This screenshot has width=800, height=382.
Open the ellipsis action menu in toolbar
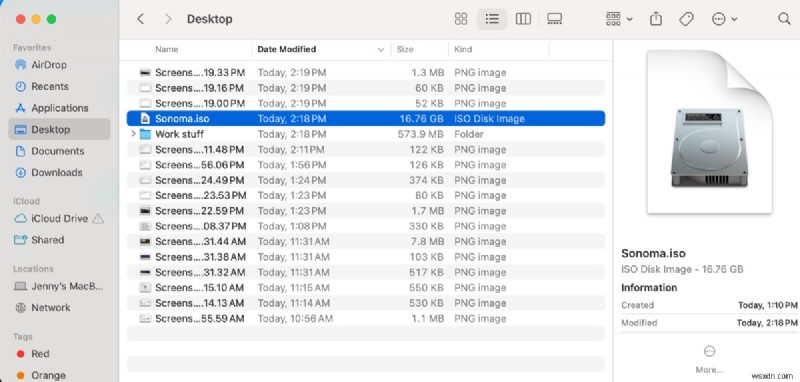[x=724, y=19]
